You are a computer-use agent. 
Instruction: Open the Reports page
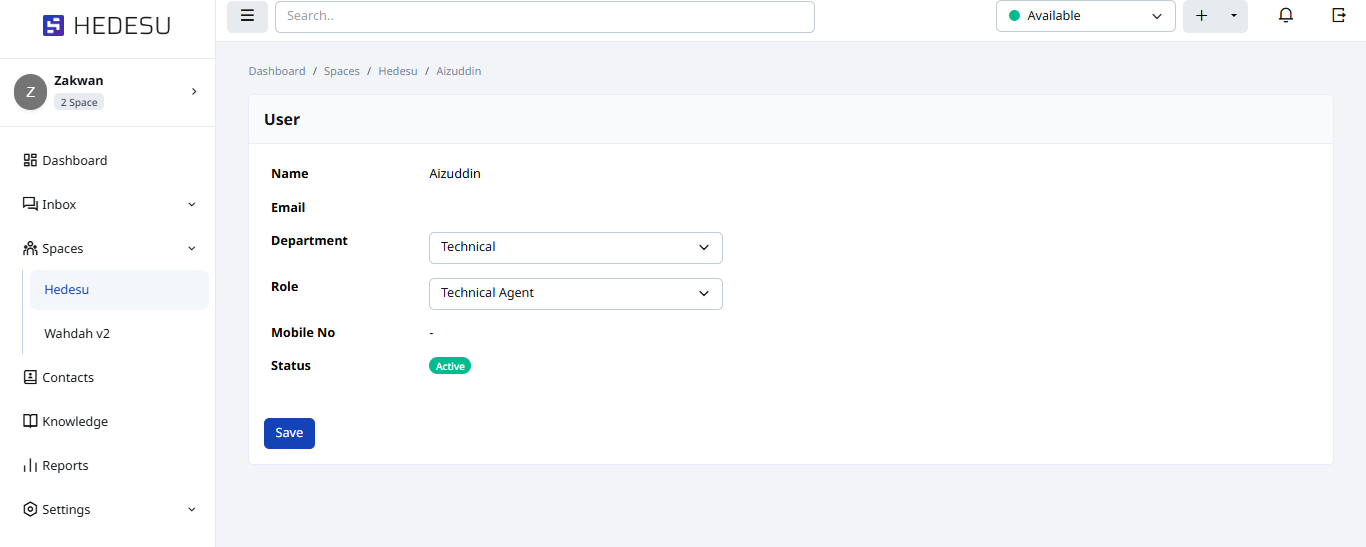point(65,465)
